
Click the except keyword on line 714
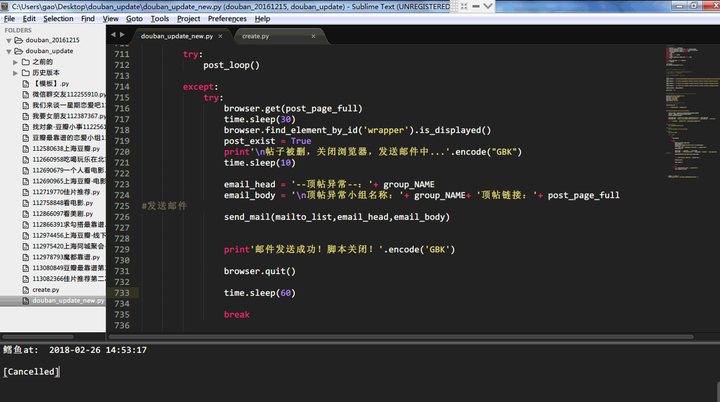tap(198, 87)
